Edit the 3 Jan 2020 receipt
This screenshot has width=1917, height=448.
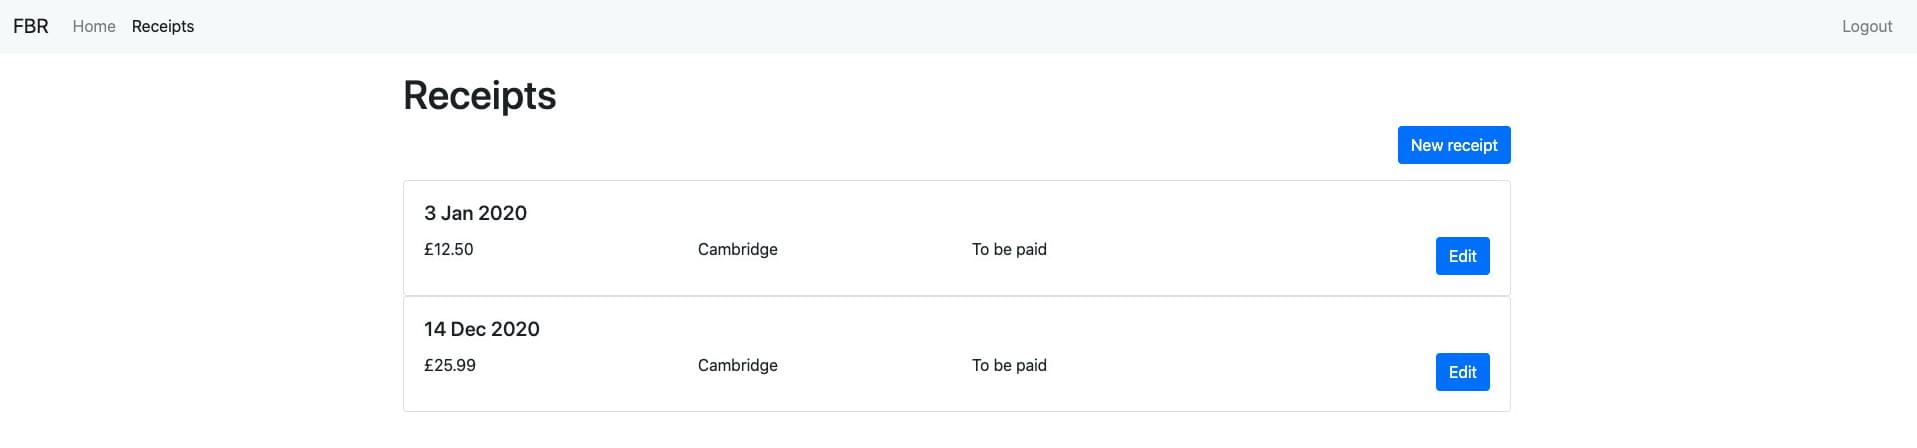[1462, 256]
